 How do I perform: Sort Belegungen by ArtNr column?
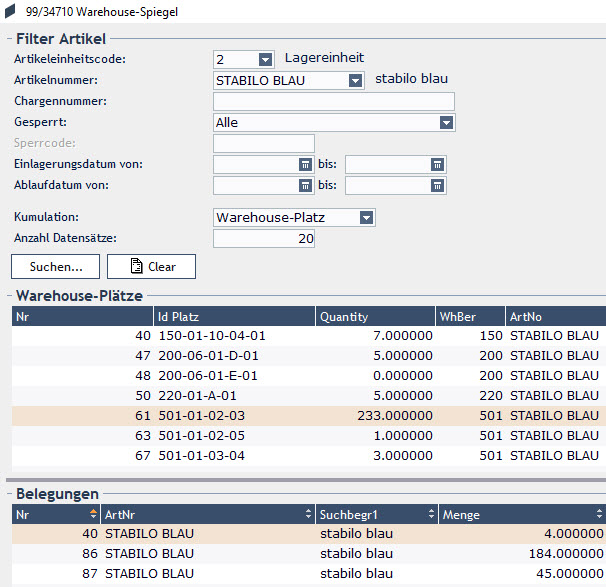point(208,514)
